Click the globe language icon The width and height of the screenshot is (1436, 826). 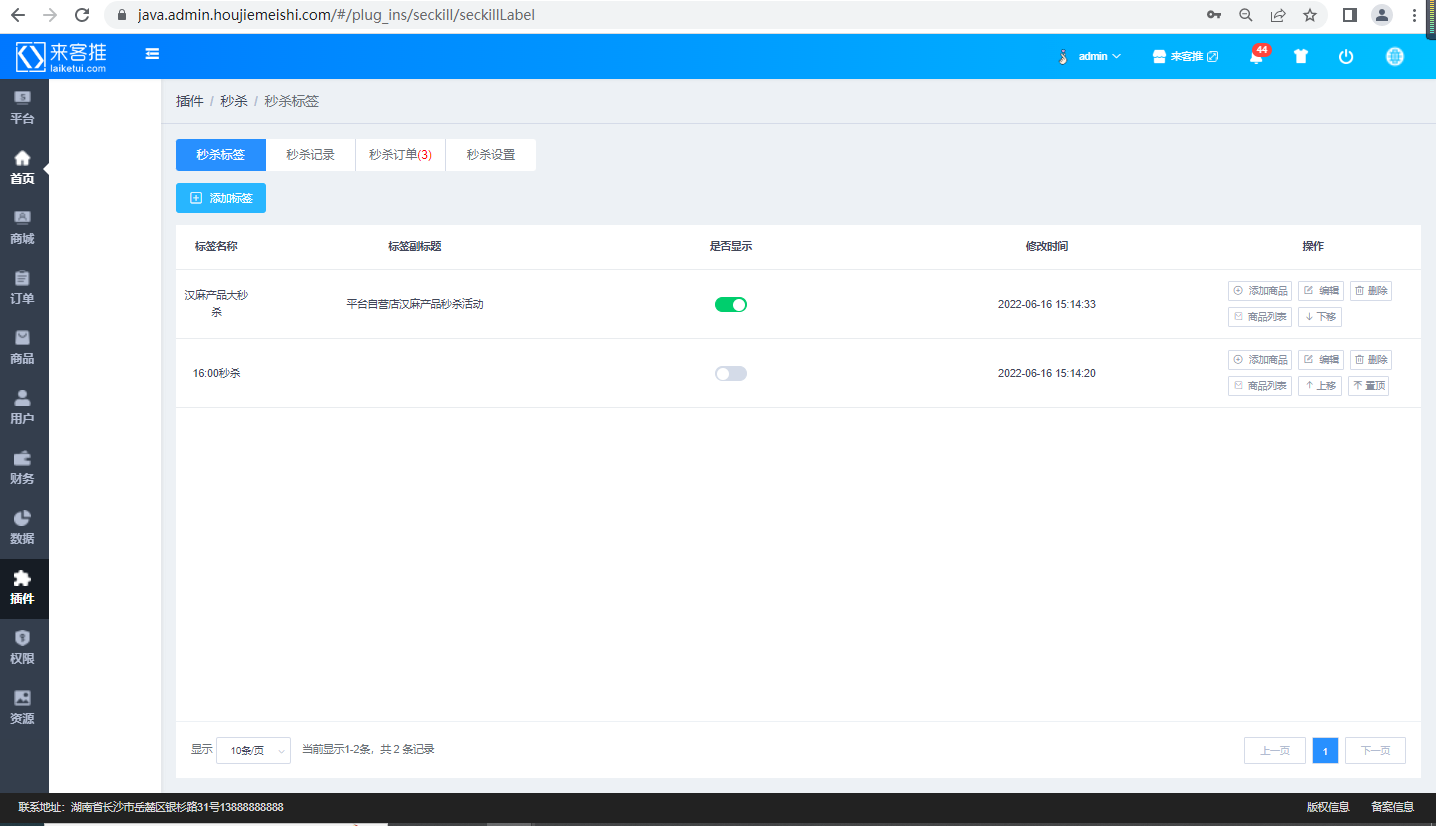(x=1395, y=57)
